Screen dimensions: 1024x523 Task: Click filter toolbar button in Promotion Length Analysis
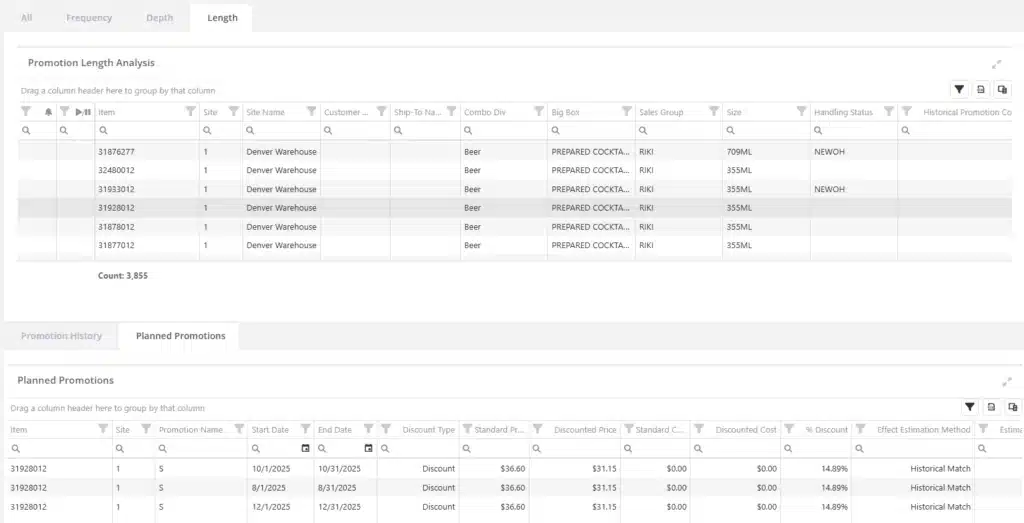(x=959, y=89)
